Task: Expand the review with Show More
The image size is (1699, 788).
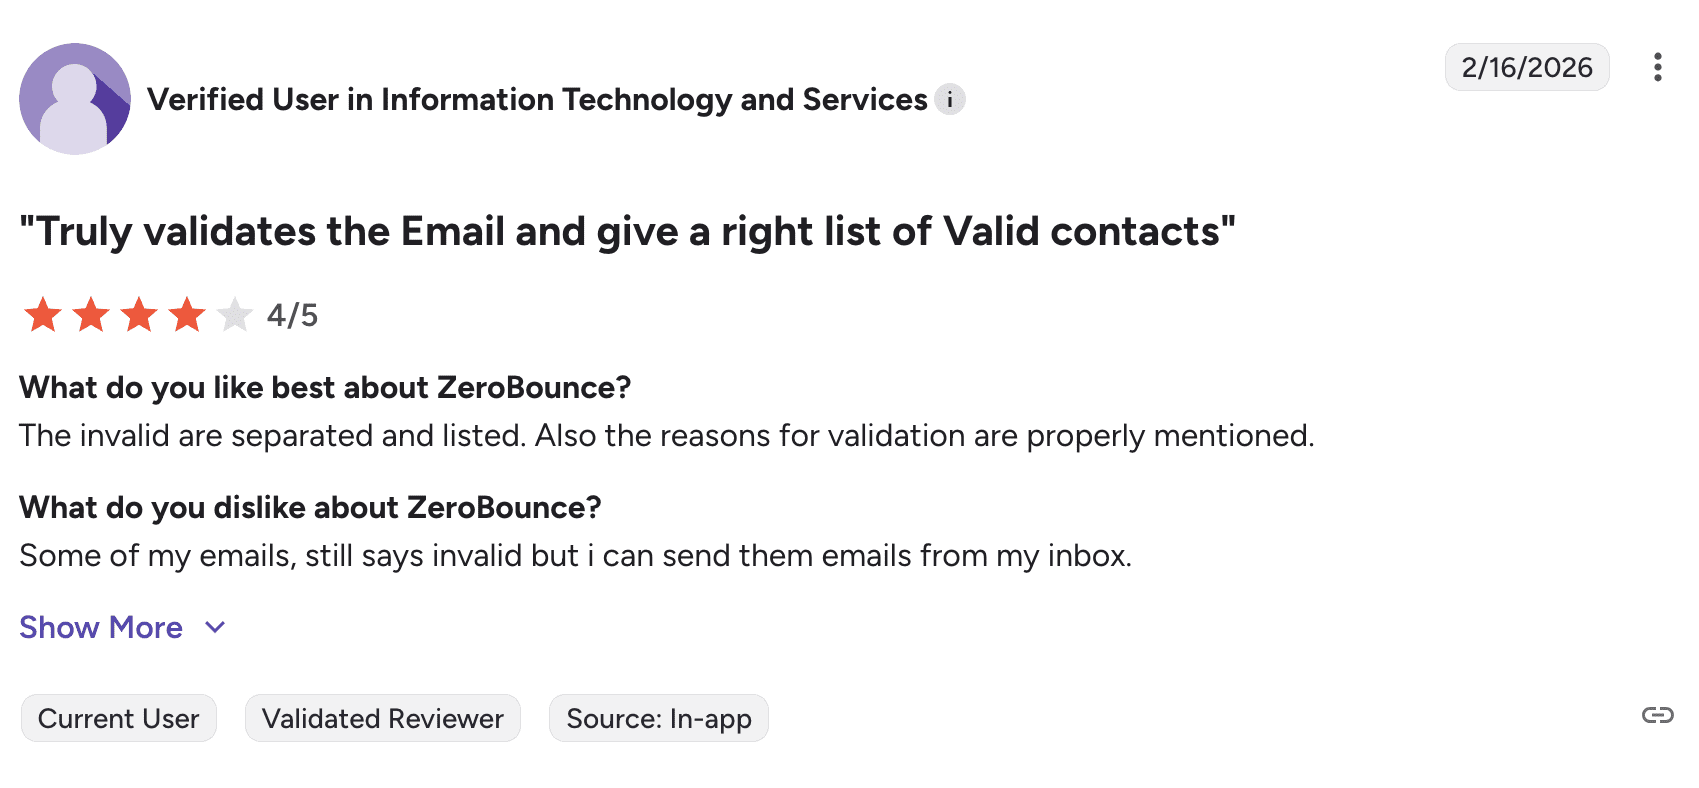Action: [x=101, y=627]
